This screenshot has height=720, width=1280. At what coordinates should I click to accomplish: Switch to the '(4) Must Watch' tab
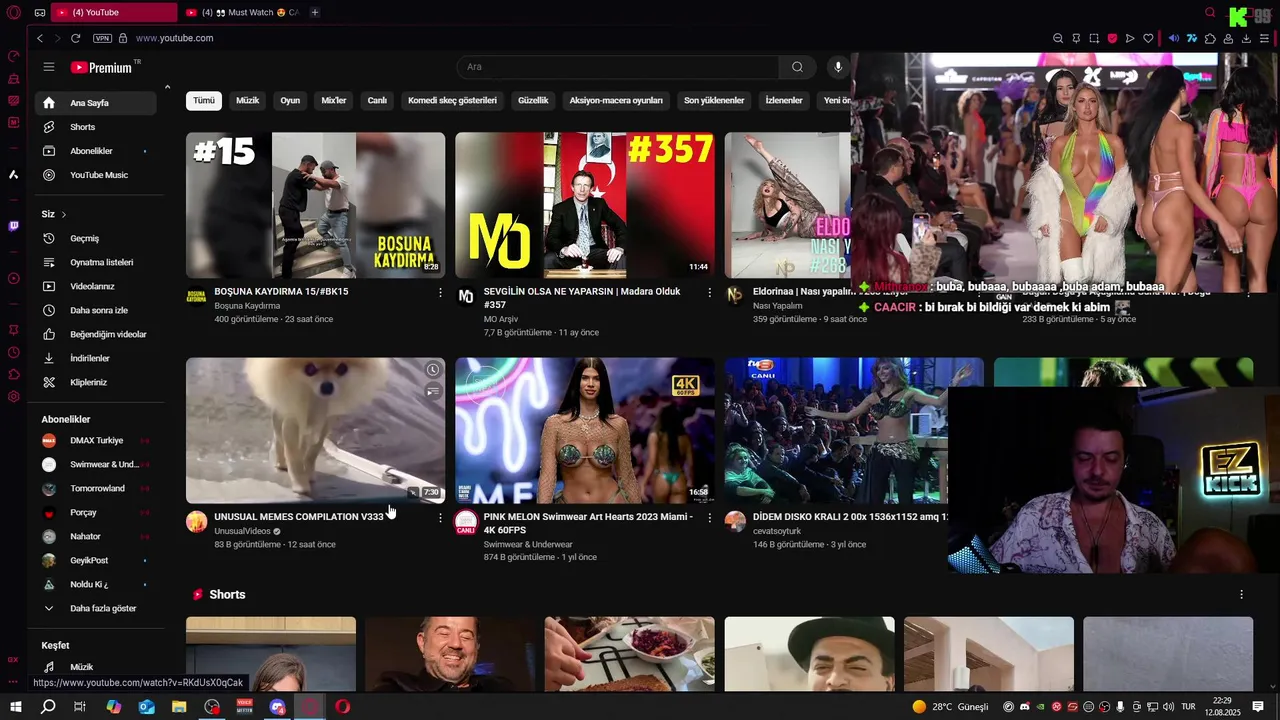pyautogui.click(x=242, y=12)
